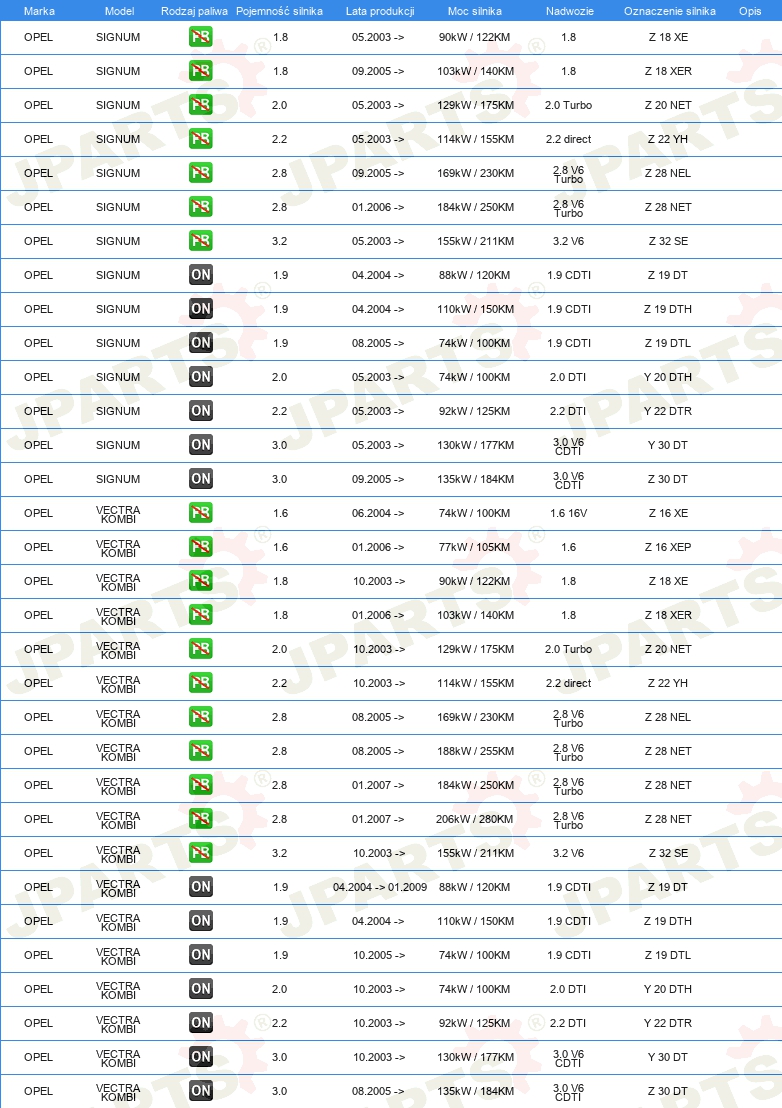Click petrol PB icon in VECTRA KOMBI 188kW / 255KM row
Screen dimensions: 782x1108
point(201,750)
